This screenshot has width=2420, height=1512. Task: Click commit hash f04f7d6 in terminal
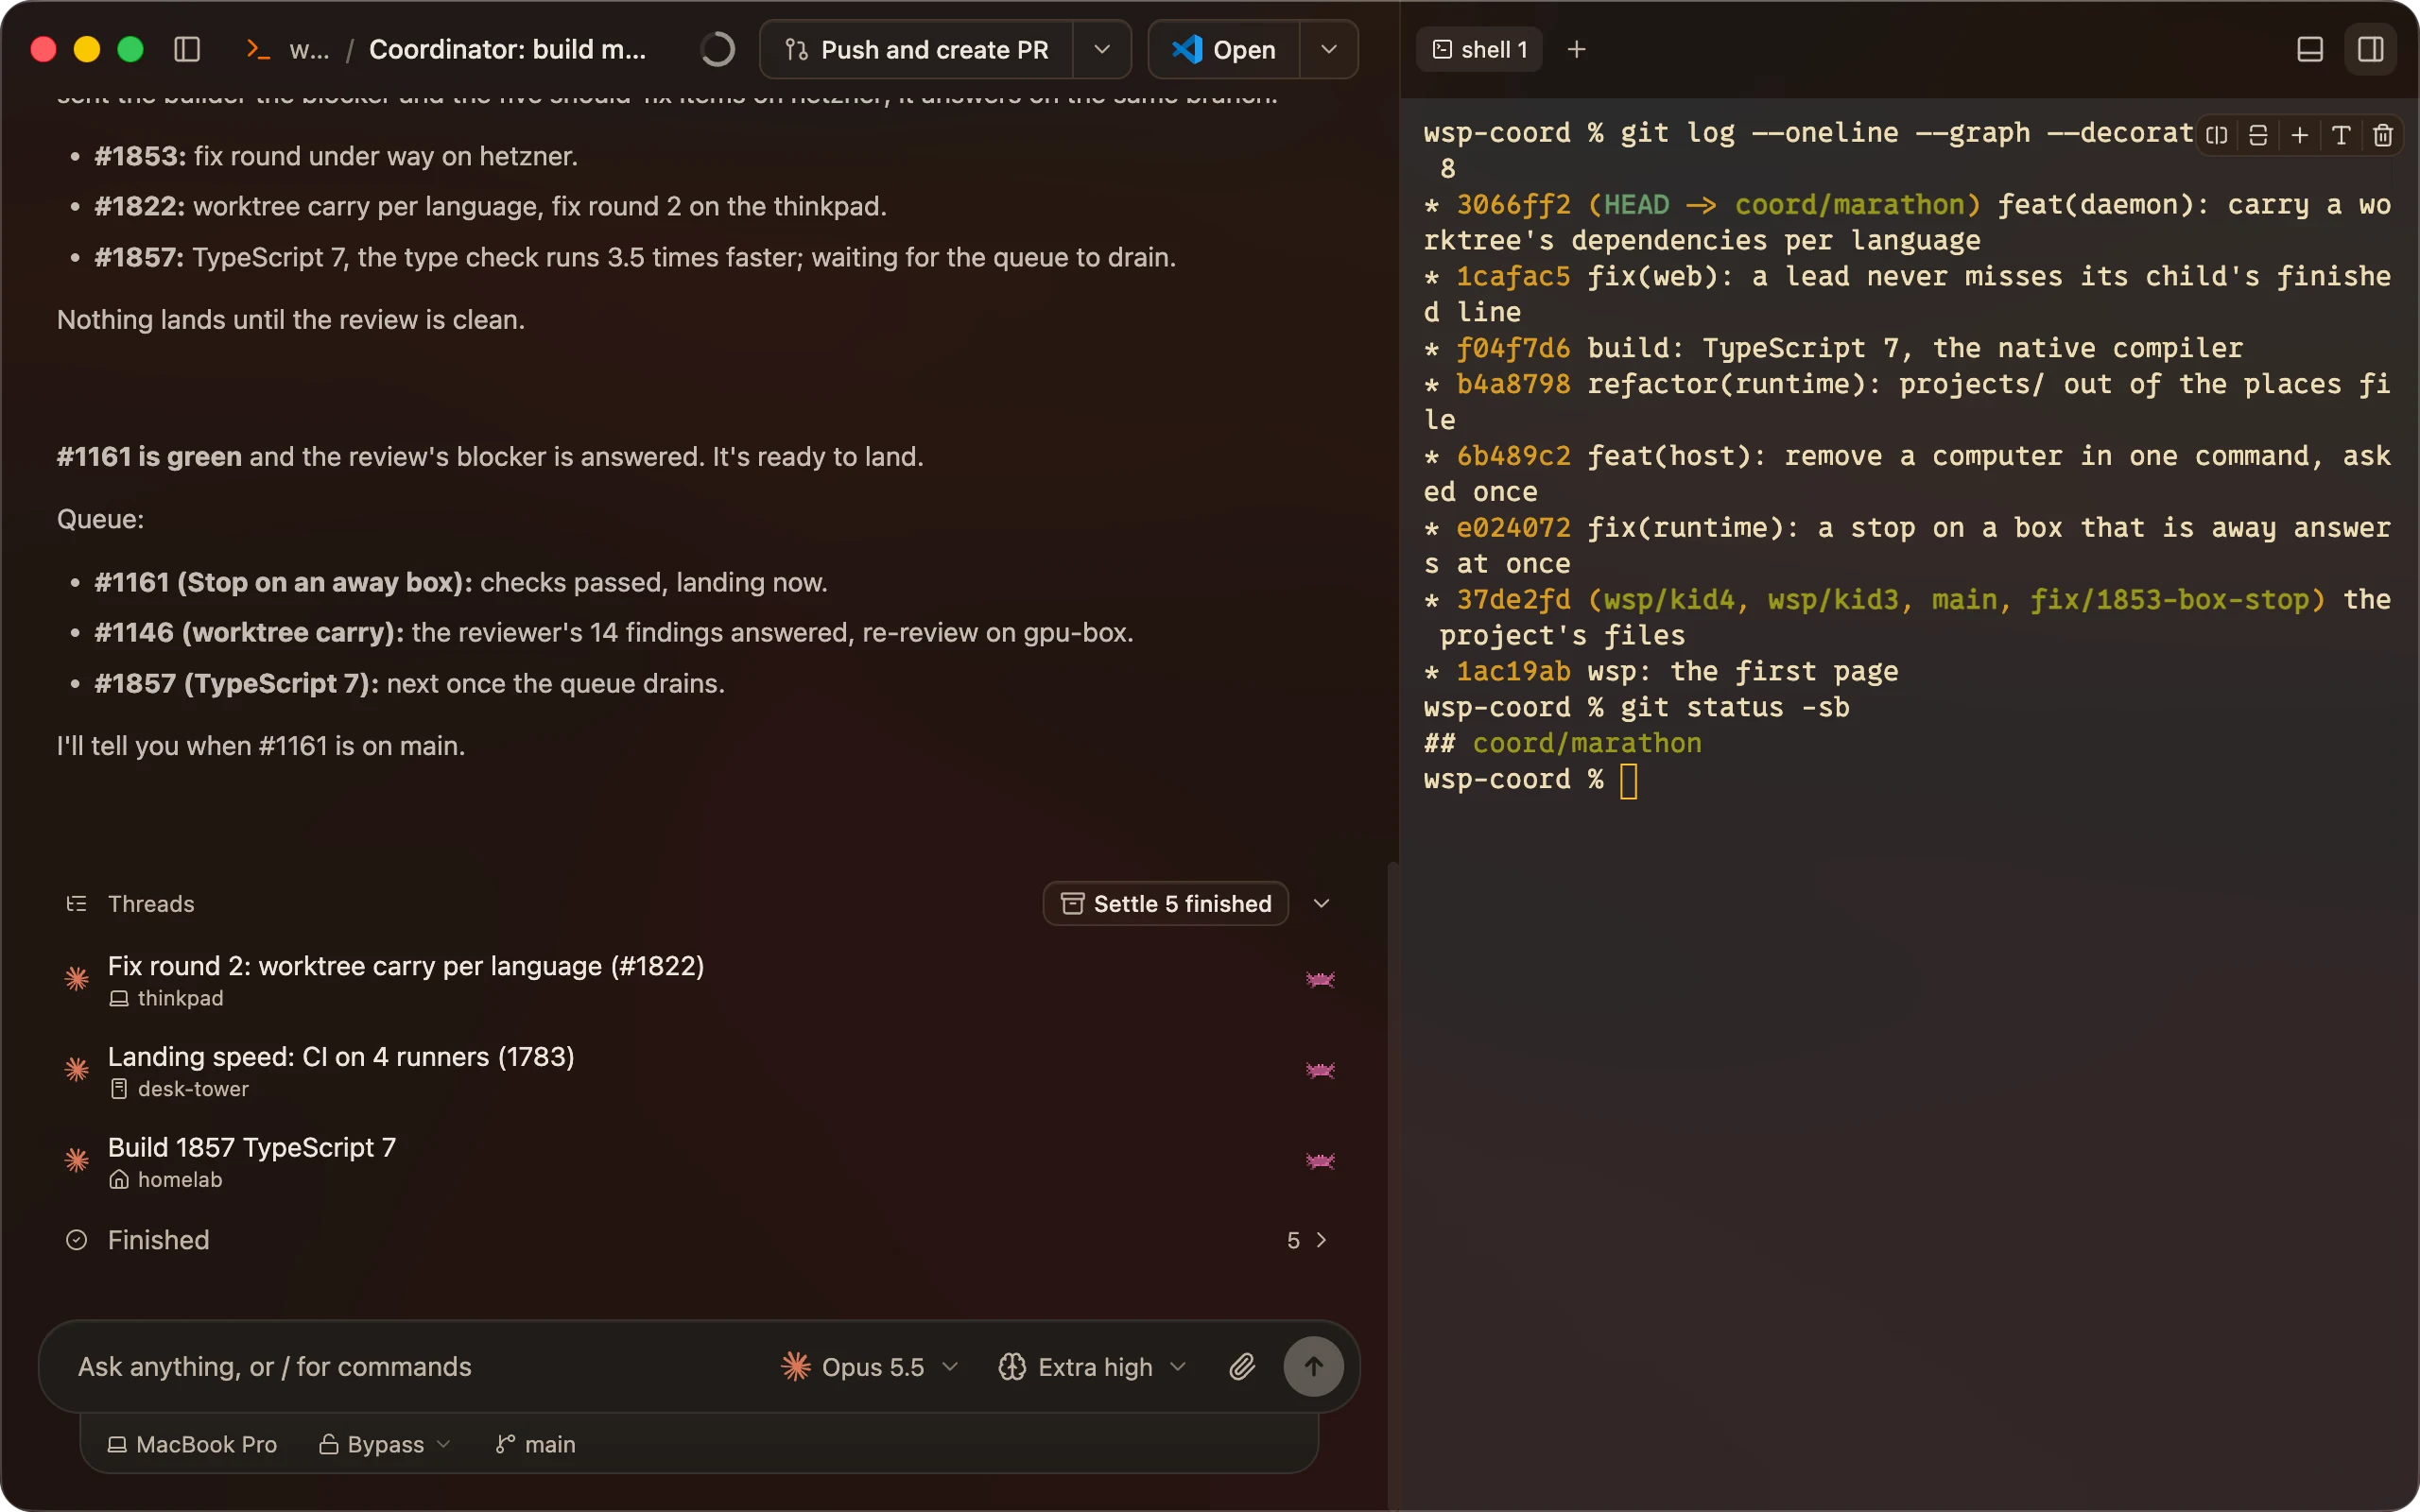point(1513,349)
